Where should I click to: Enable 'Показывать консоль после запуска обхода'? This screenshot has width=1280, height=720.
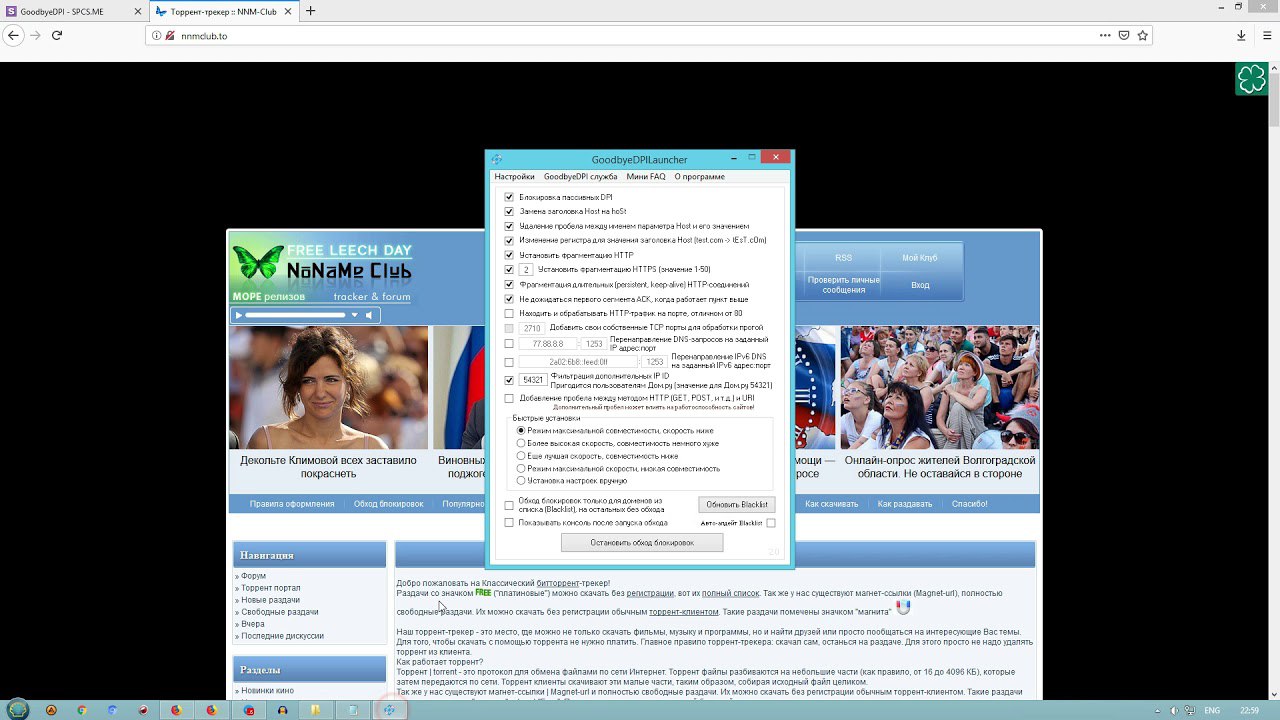click(x=509, y=522)
